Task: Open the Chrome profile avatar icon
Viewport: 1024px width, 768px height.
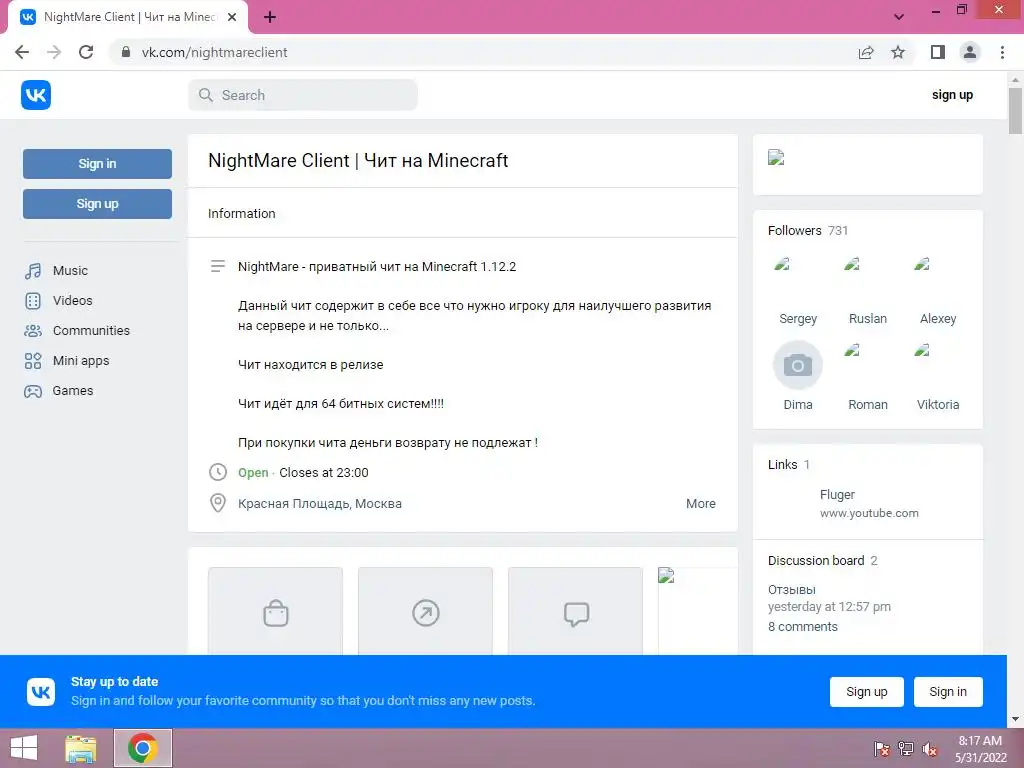Action: coord(970,52)
